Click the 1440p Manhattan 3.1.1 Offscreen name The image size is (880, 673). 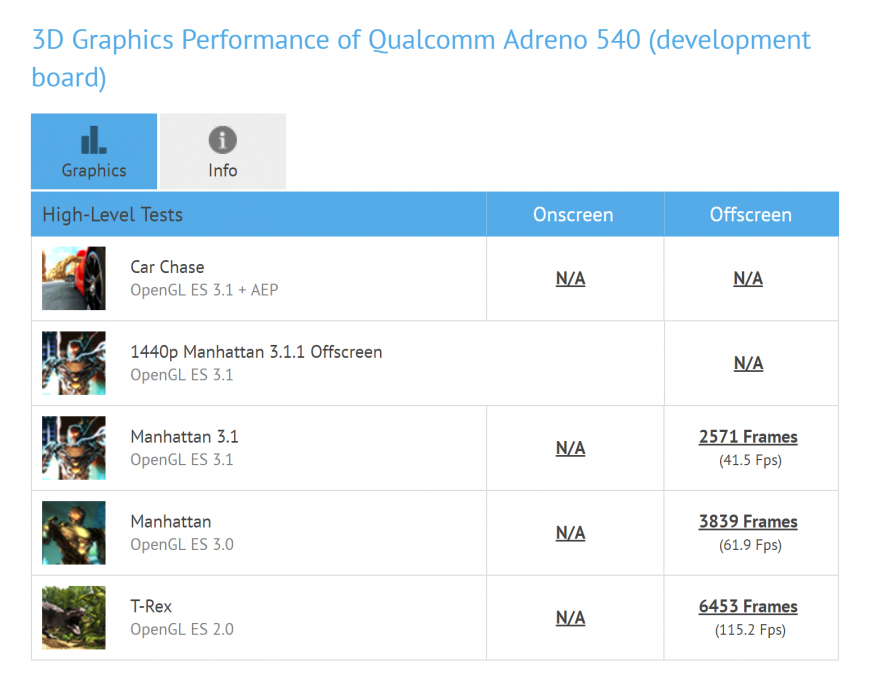coord(256,352)
